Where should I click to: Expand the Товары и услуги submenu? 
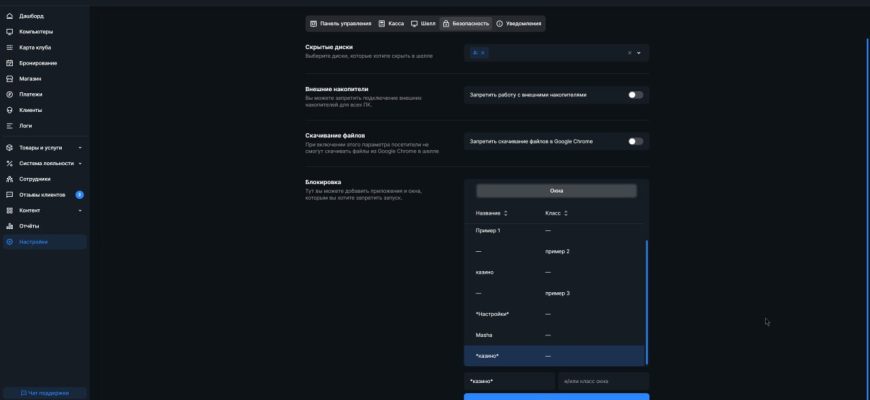[80, 148]
